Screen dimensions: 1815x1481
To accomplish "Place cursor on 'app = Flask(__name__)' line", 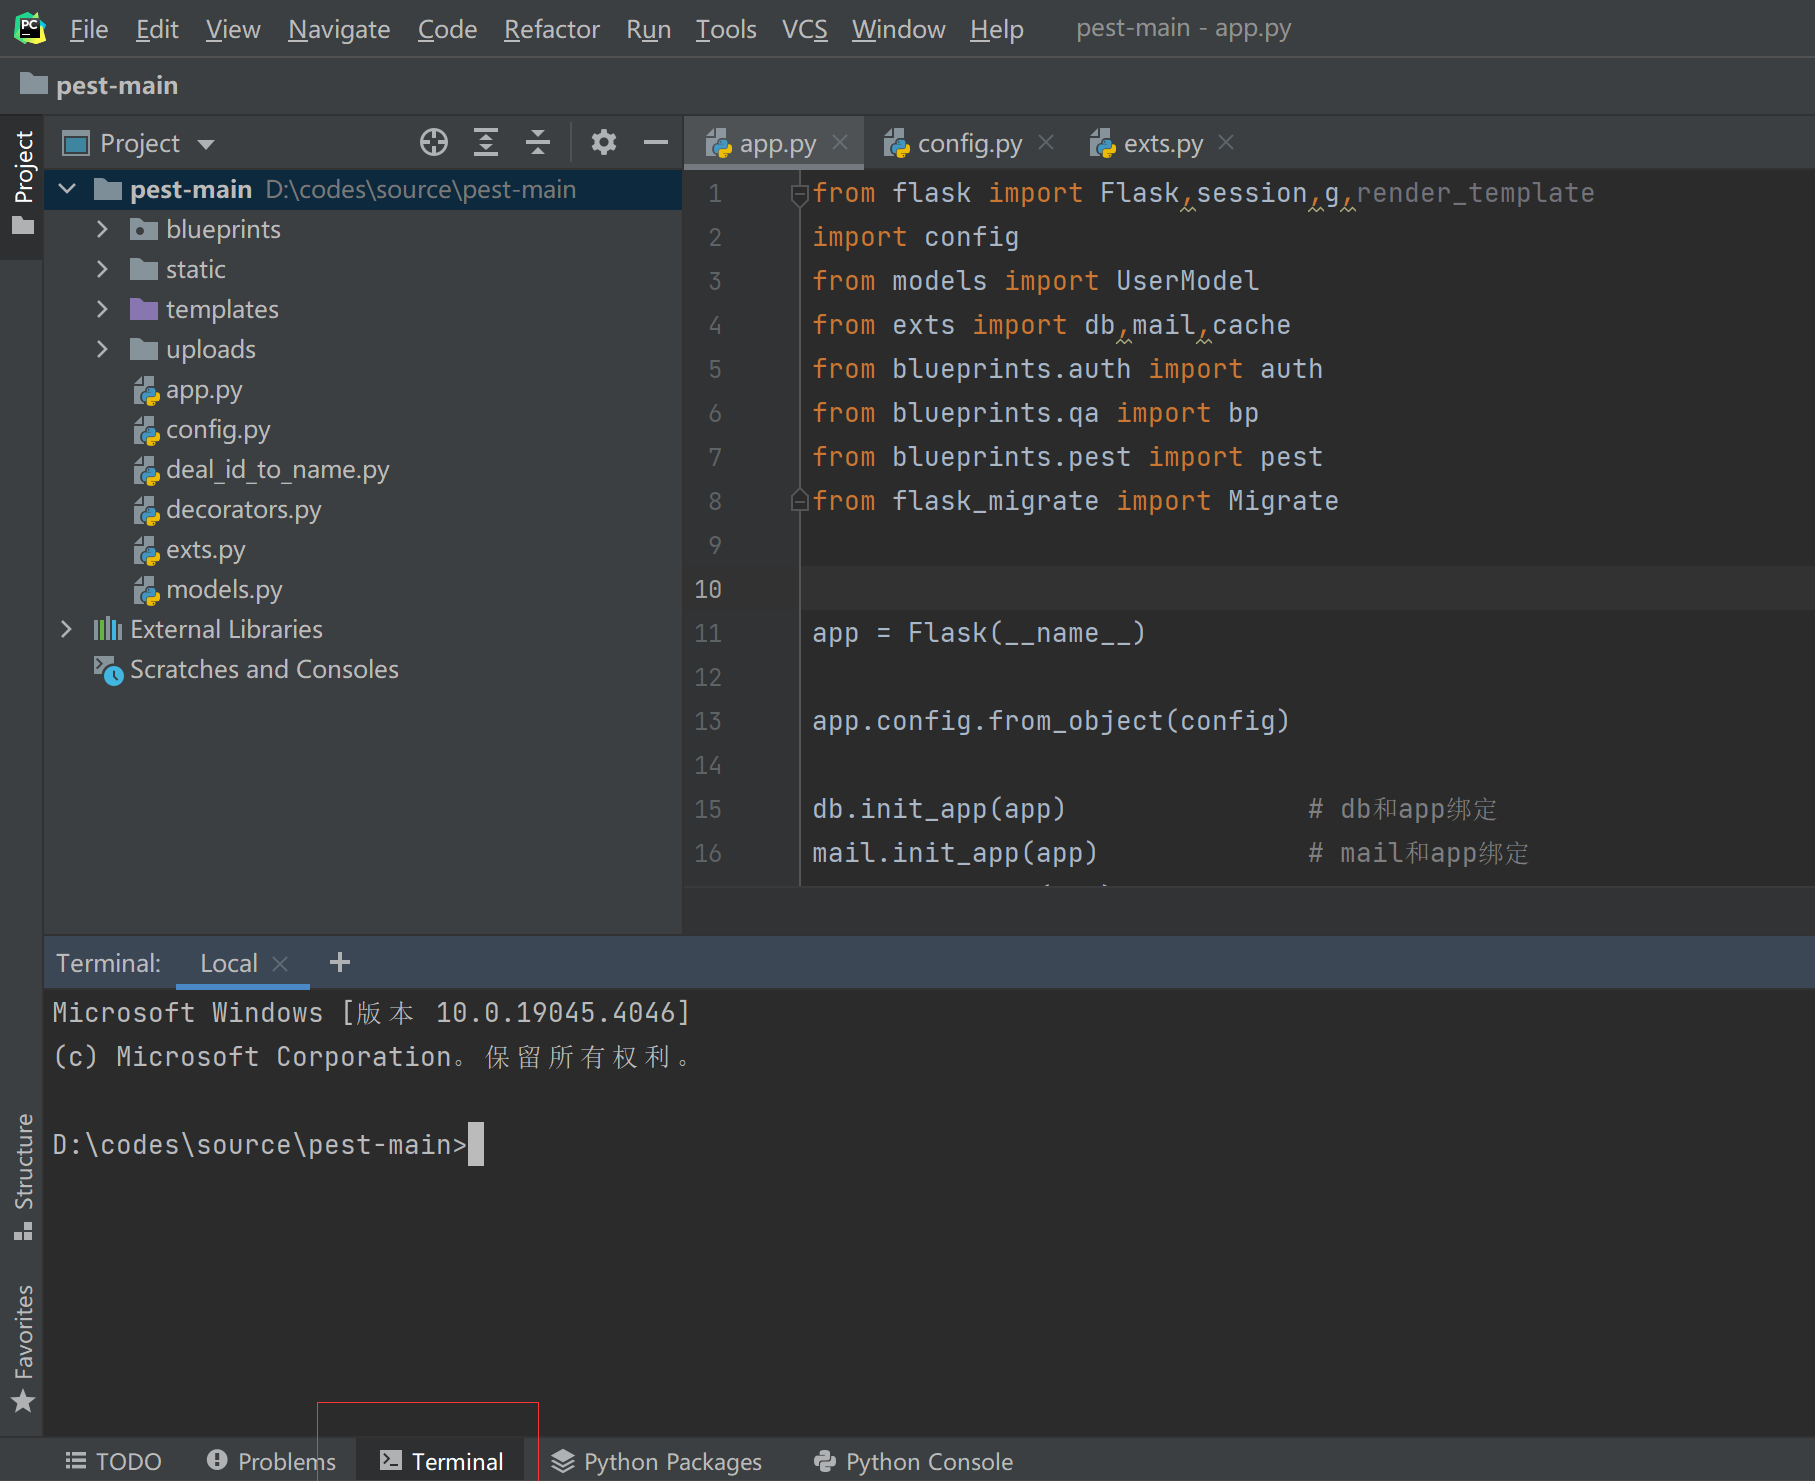I will (978, 633).
